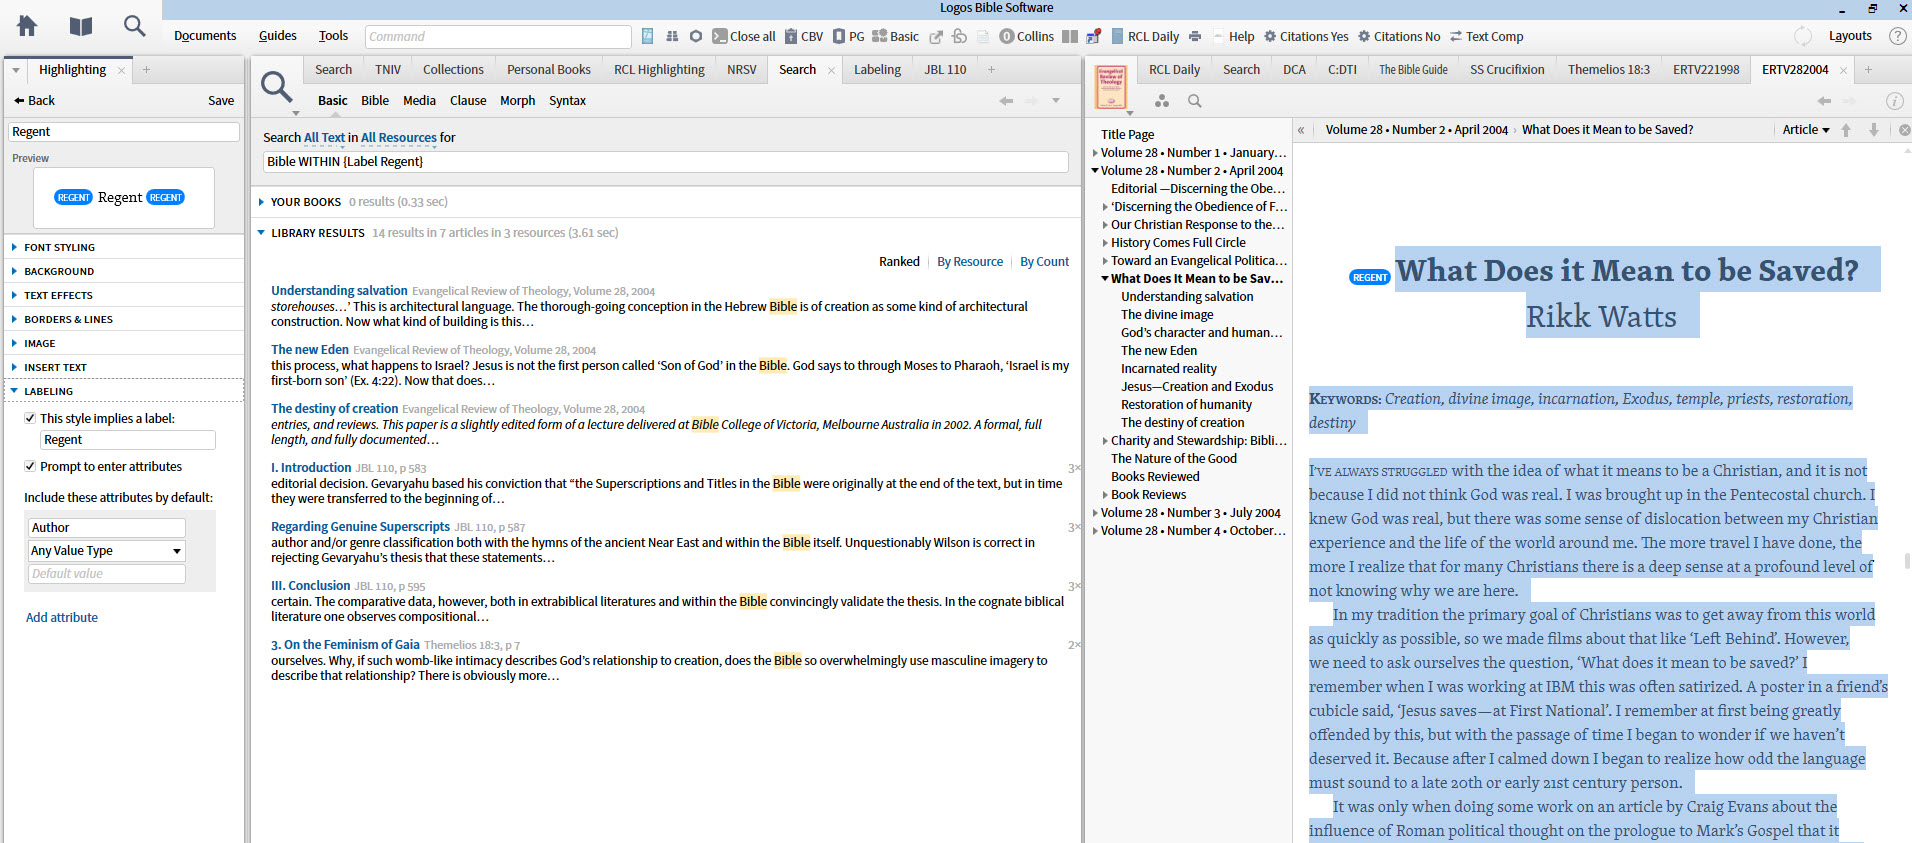1912x843 pixels.
Task: Open the Collins shortcut
Action: (1027, 36)
